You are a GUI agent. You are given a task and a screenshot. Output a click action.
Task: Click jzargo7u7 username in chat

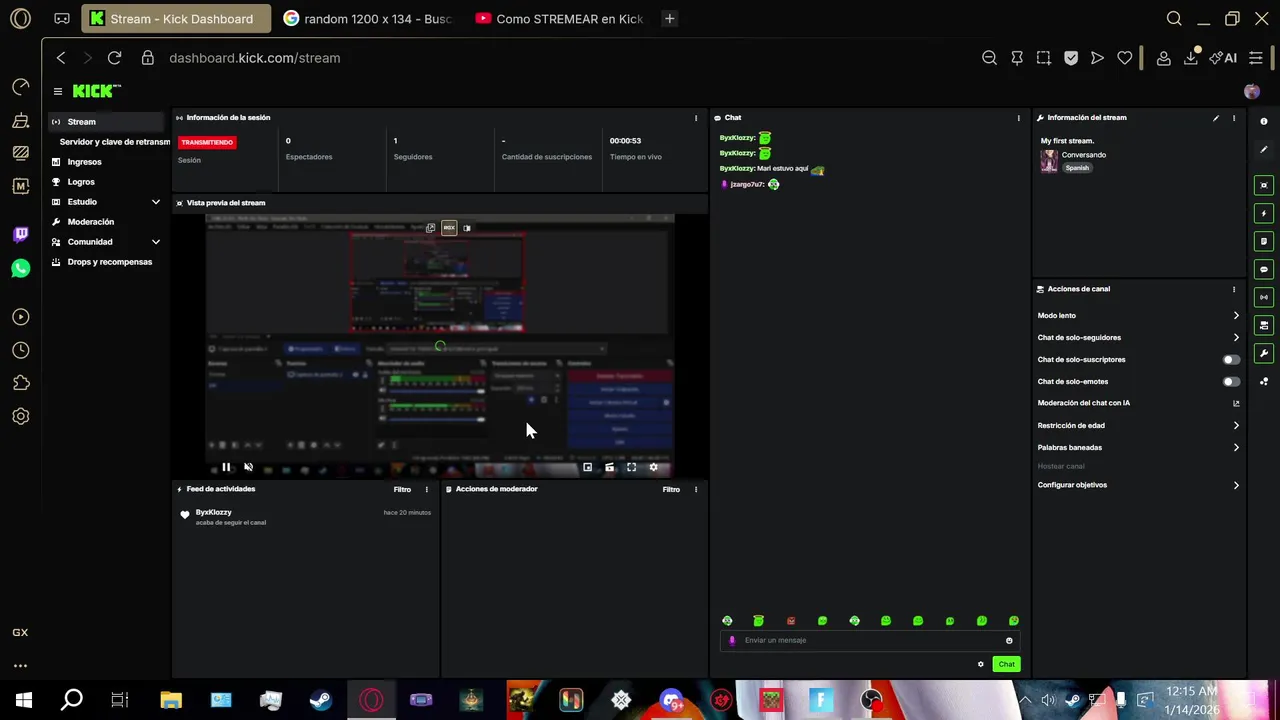[747, 185]
